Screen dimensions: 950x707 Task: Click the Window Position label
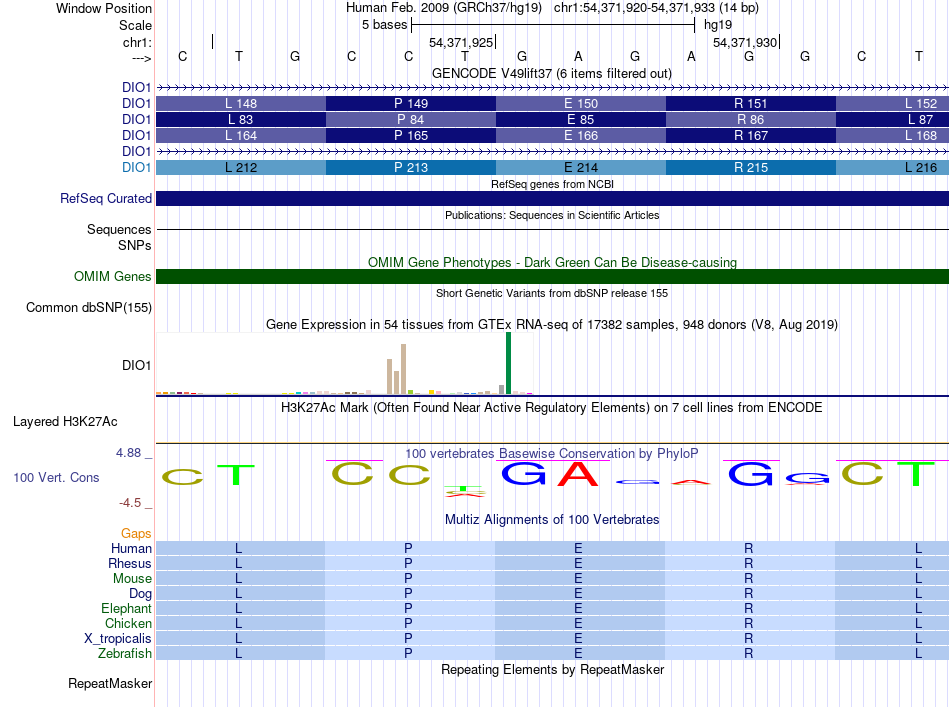point(104,8)
